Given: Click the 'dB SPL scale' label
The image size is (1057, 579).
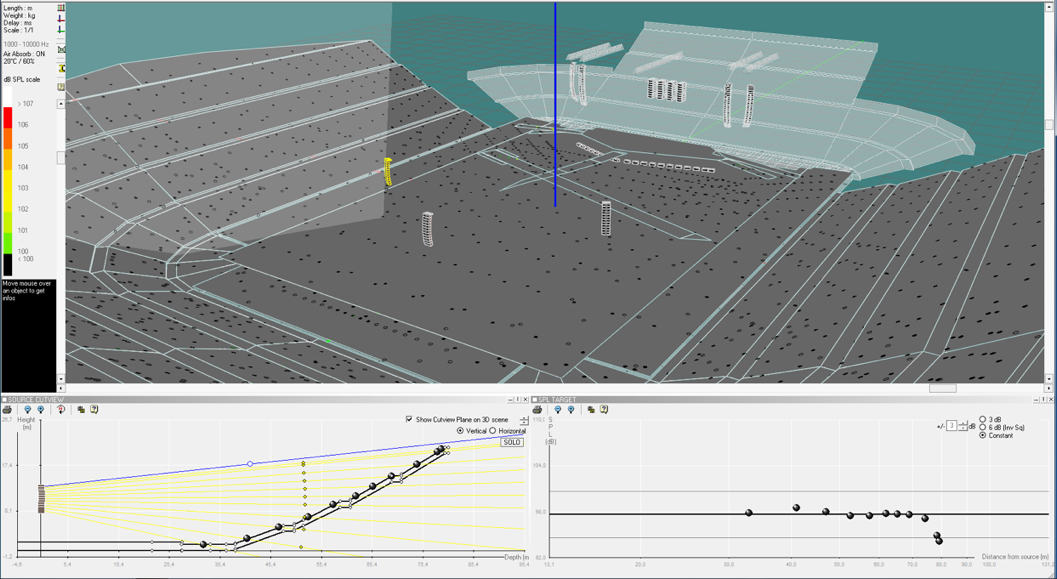Looking at the screenshot, I should pyautogui.click(x=22, y=80).
